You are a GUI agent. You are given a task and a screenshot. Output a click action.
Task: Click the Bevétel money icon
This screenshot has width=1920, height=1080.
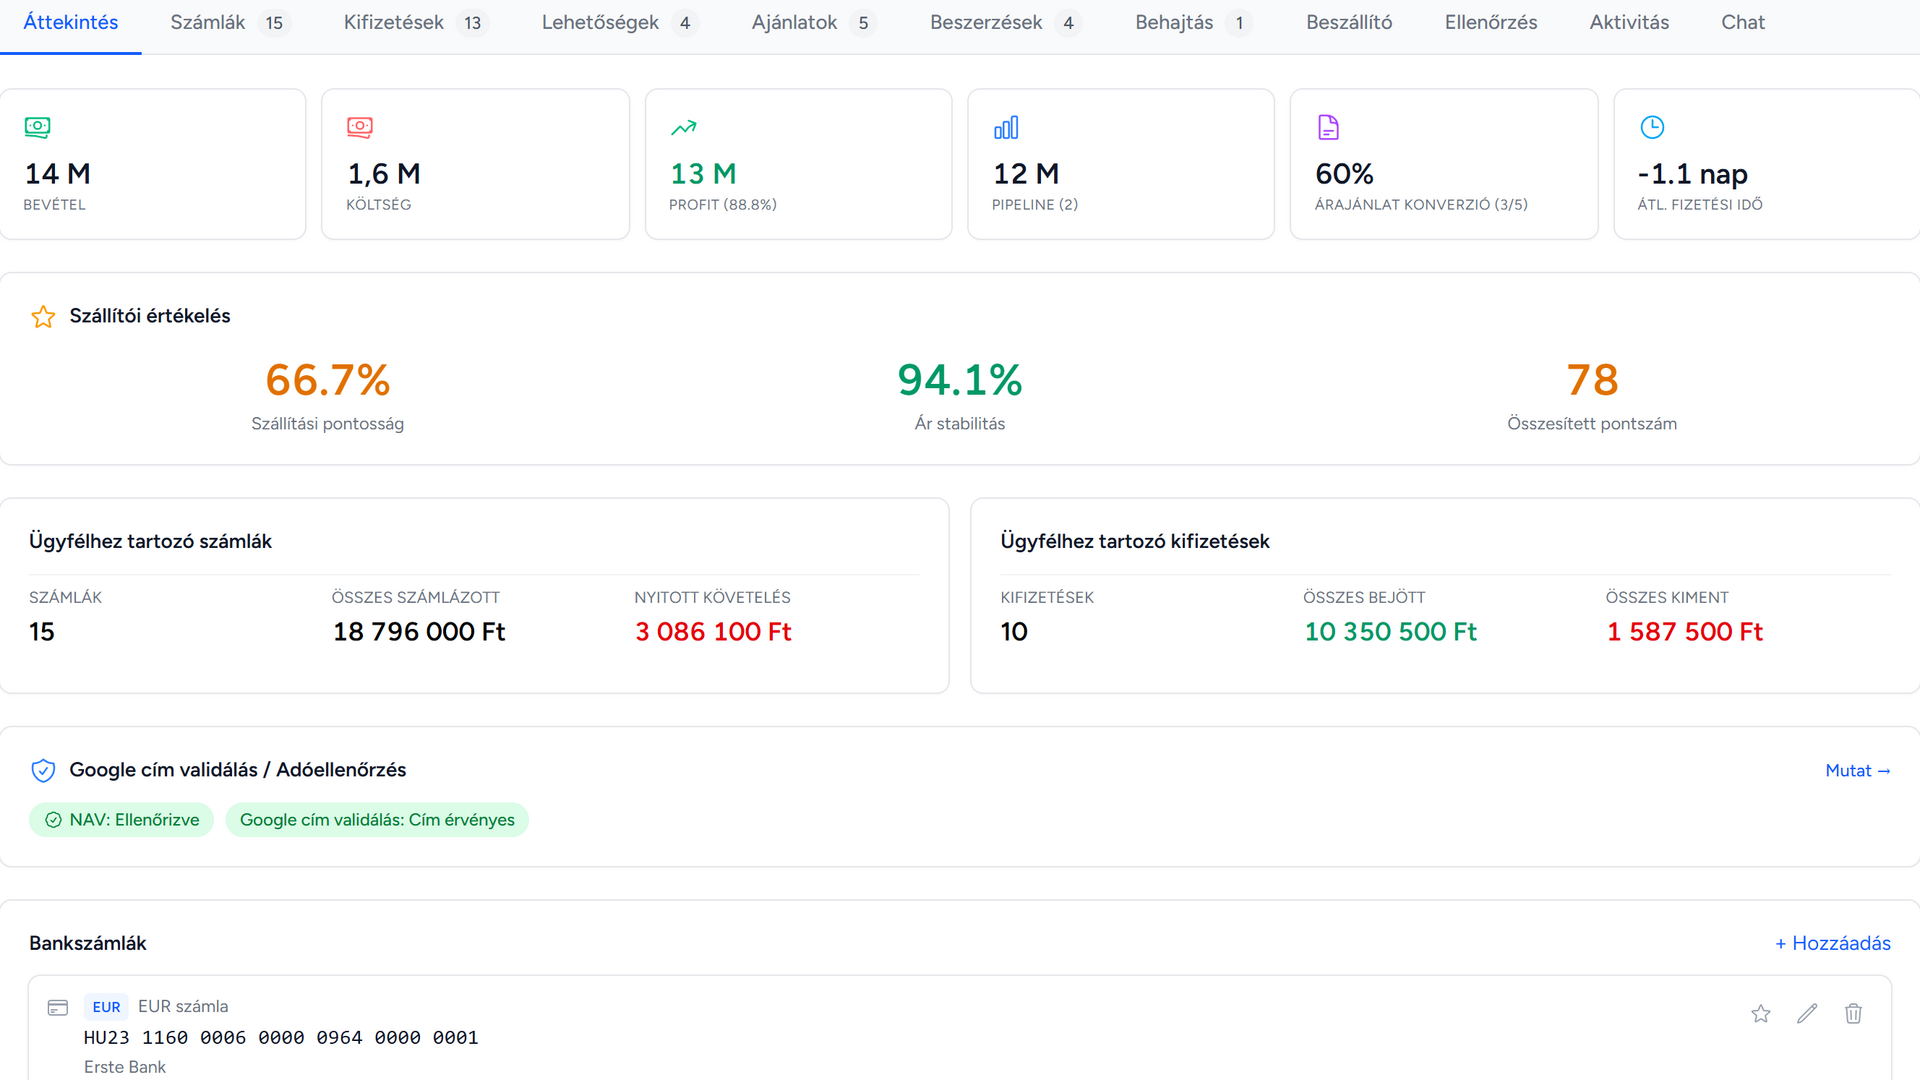(37, 127)
